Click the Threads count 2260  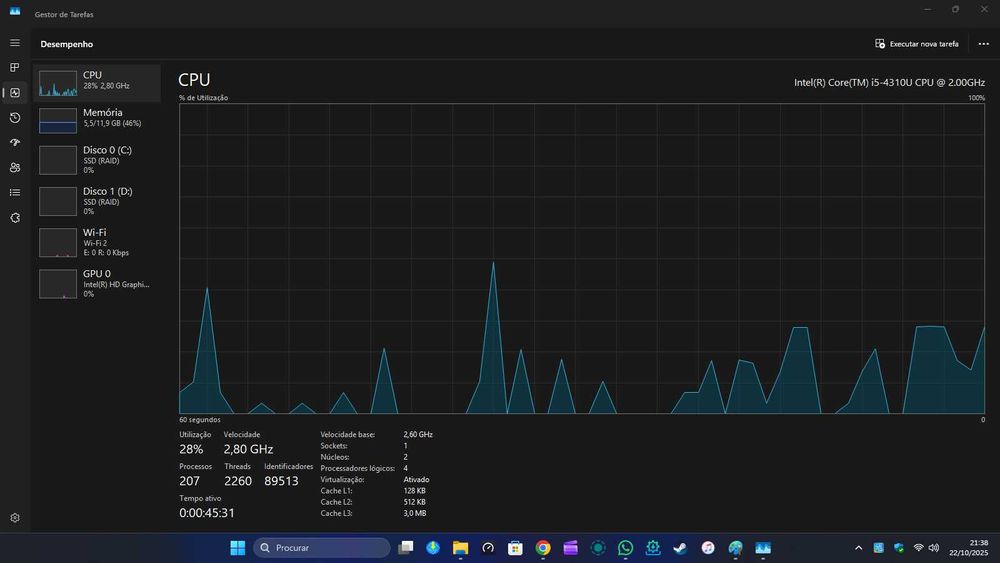pos(238,481)
